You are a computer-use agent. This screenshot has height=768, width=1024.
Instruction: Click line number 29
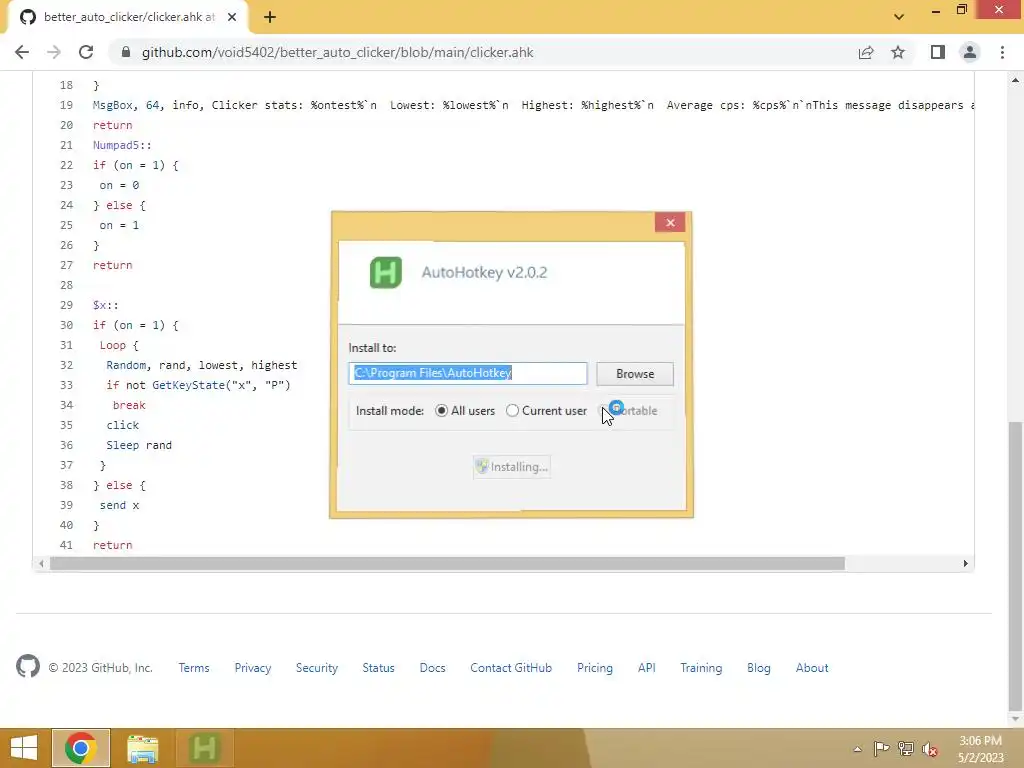click(66, 305)
